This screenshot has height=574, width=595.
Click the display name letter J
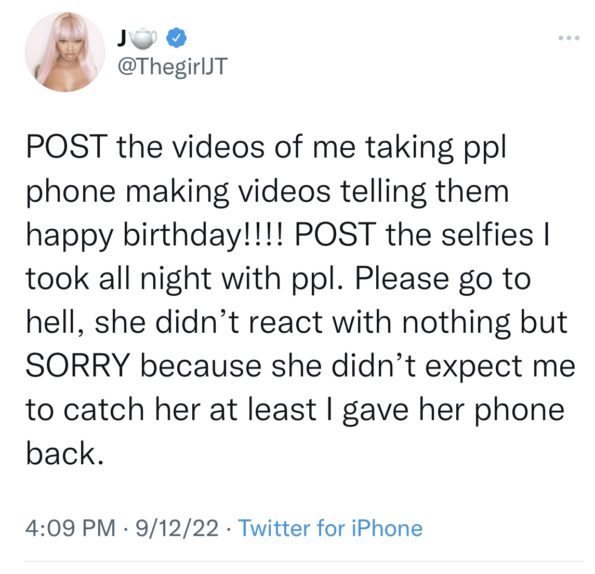(122, 38)
